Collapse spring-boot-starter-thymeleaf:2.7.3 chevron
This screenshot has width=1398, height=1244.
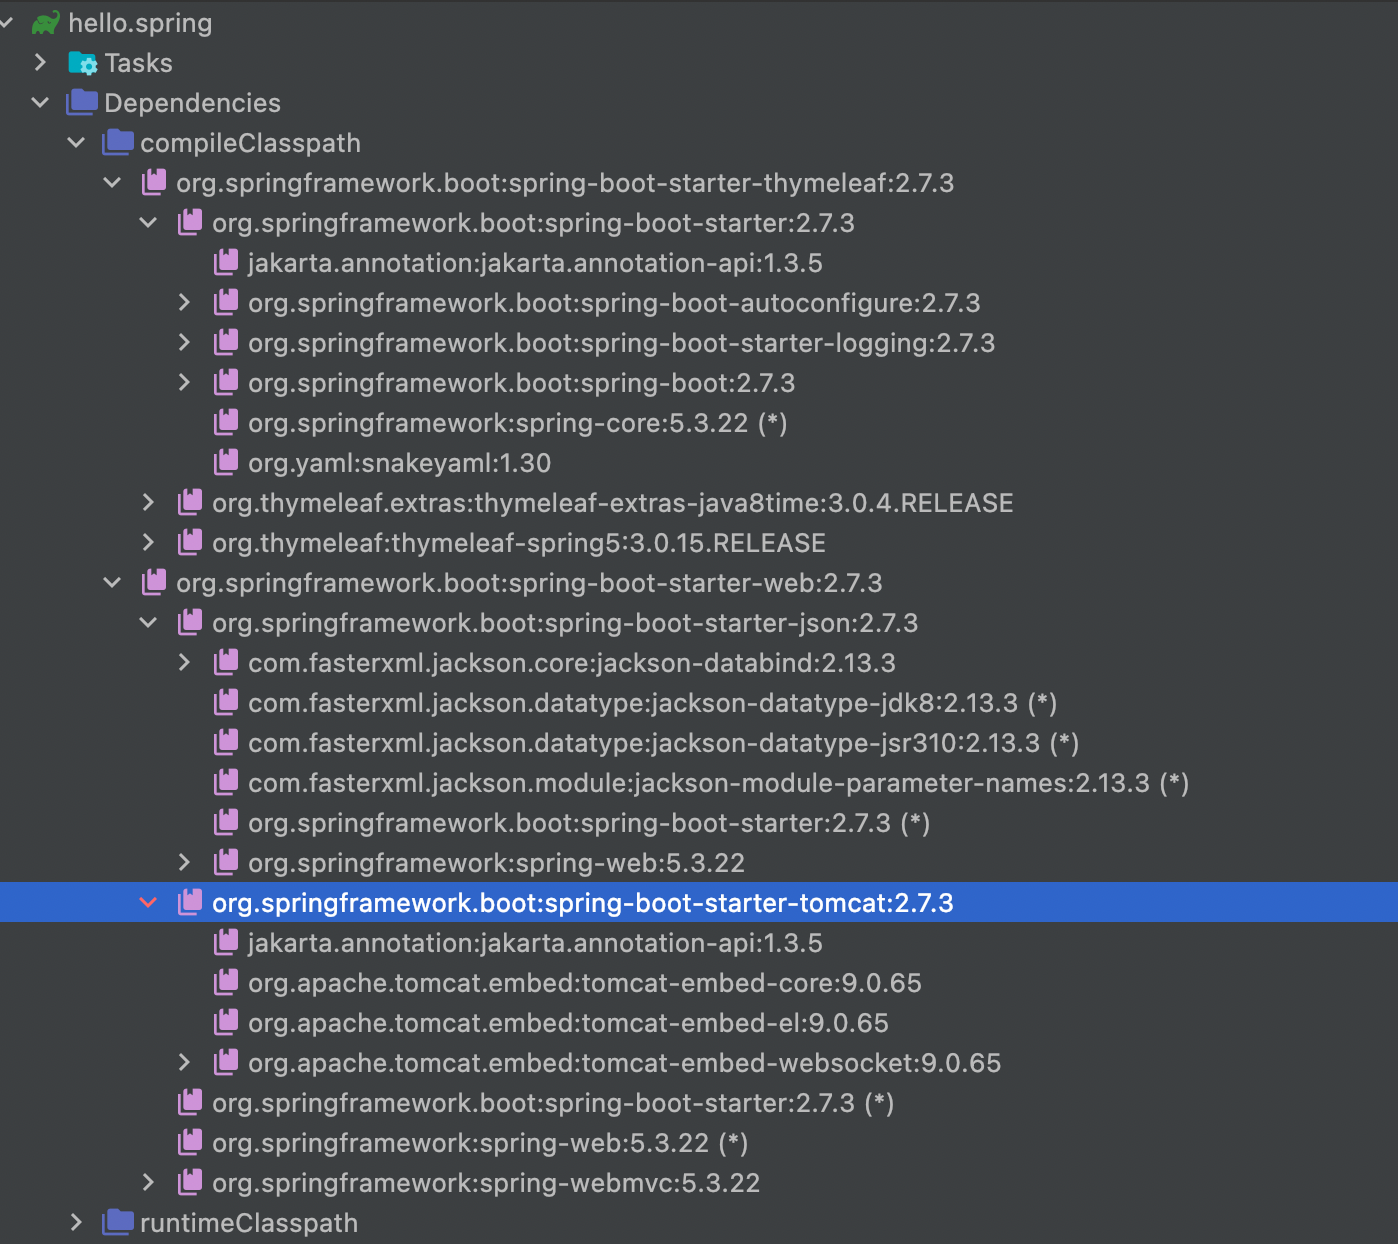112,182
